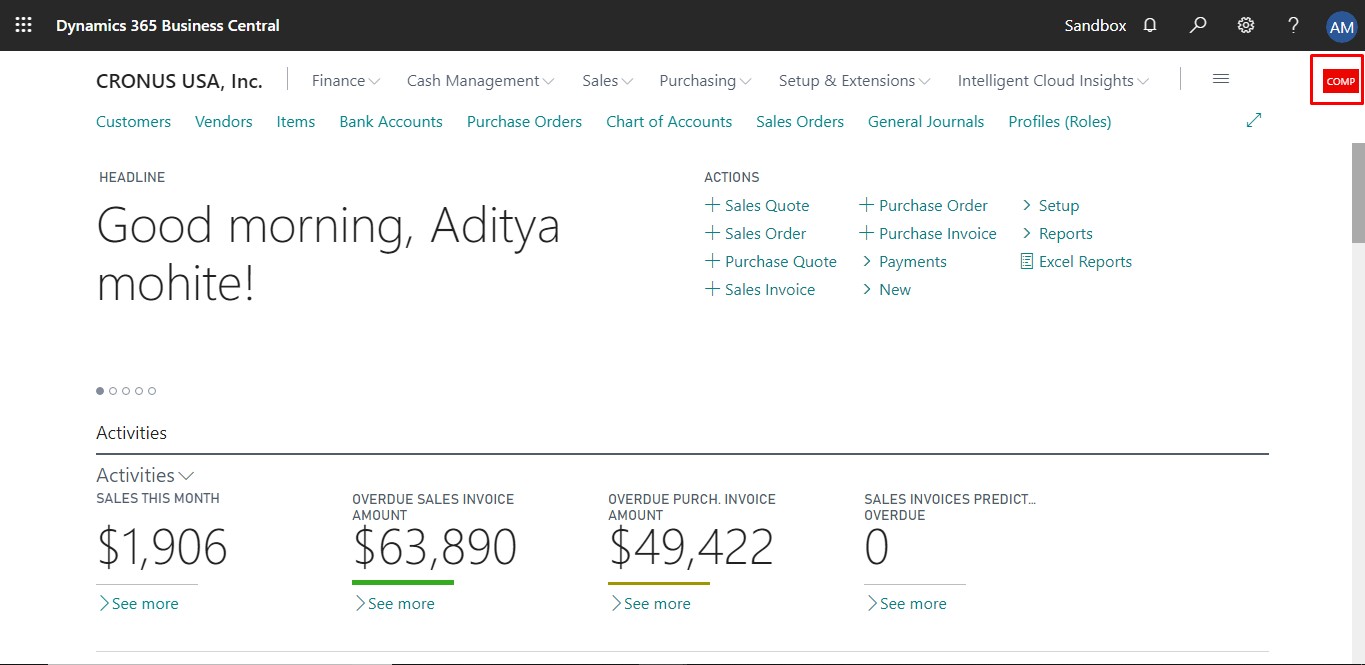Screen dimensions: 1365x665
Task: Create a new Purchase Invoice
Action: [x=928, y=233]
